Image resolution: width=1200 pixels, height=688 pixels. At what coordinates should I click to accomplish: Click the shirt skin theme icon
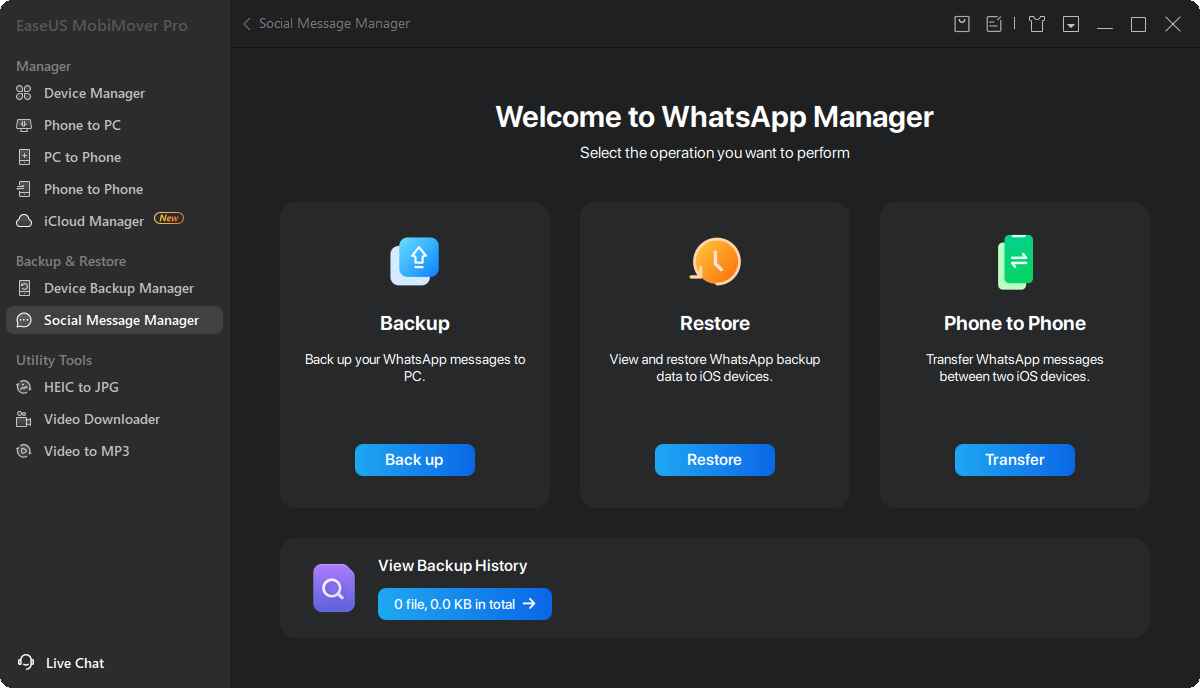1037,24
